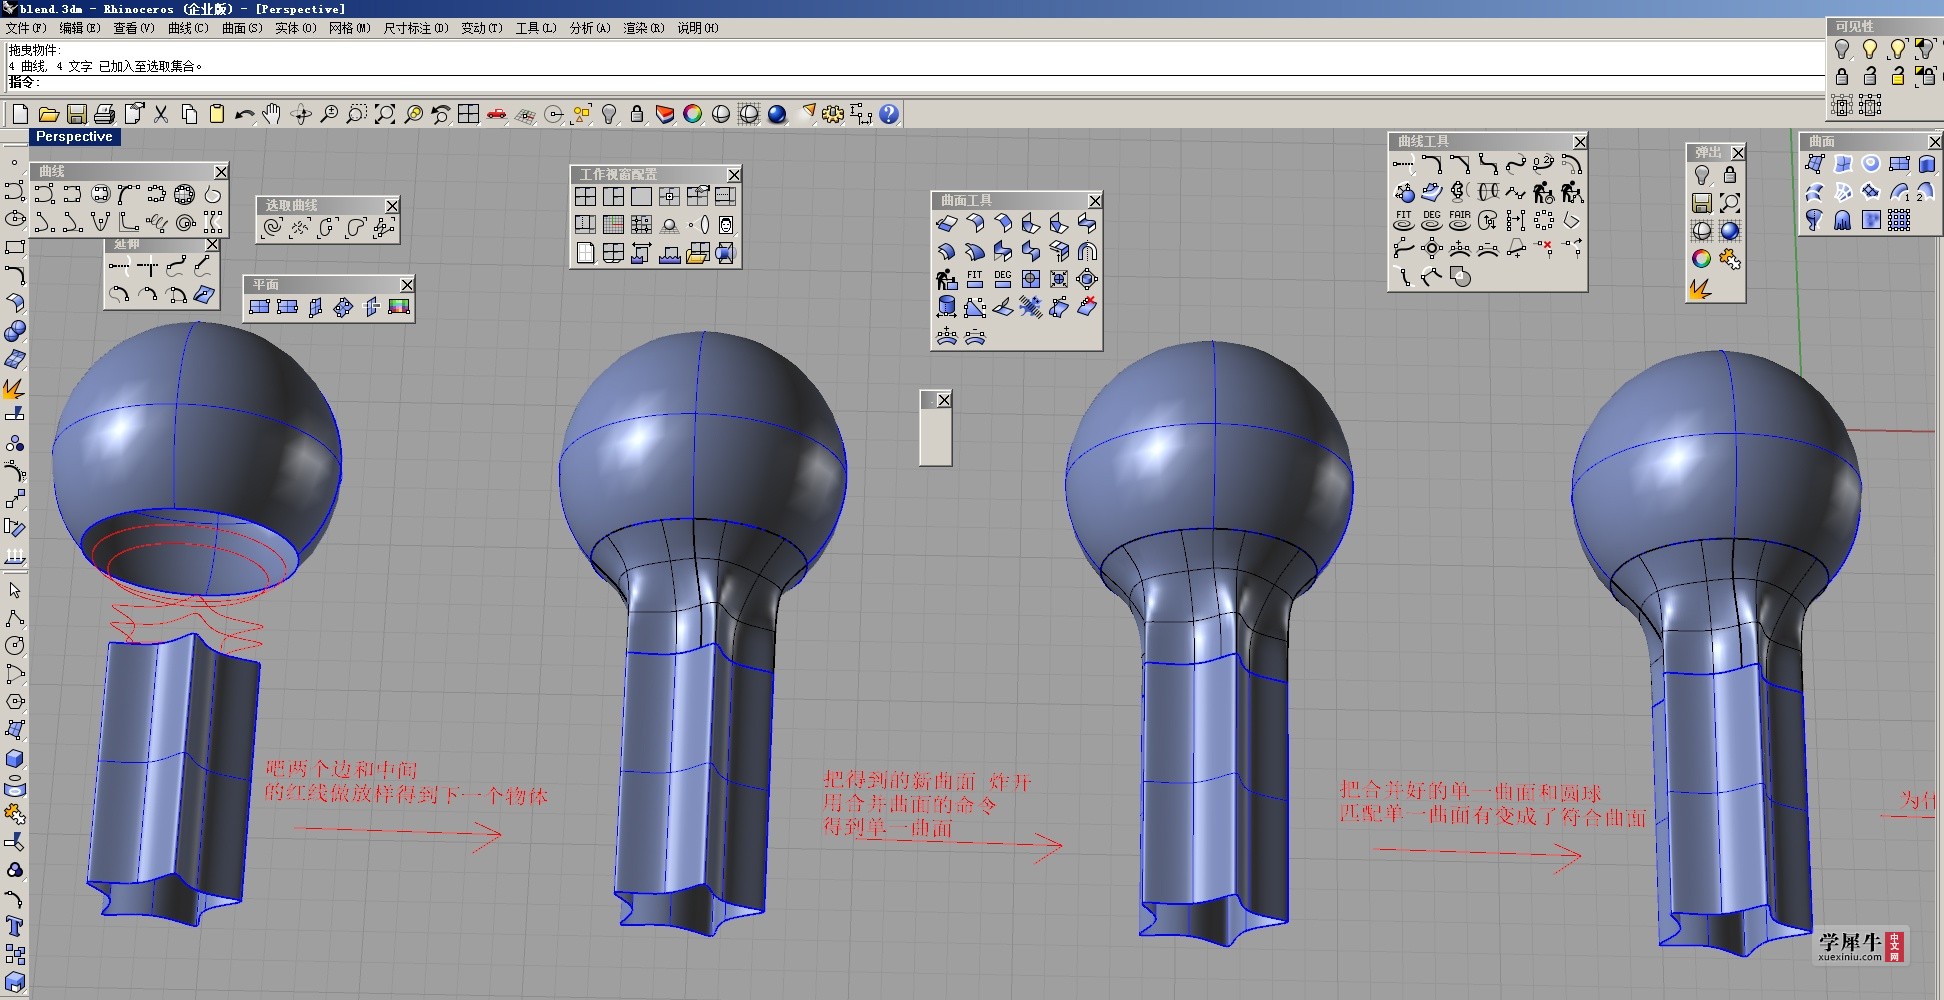Open the 曲线(C) menu
Image resolution: width=1944 pixels, height=1000 pixels.
point(188,28)
